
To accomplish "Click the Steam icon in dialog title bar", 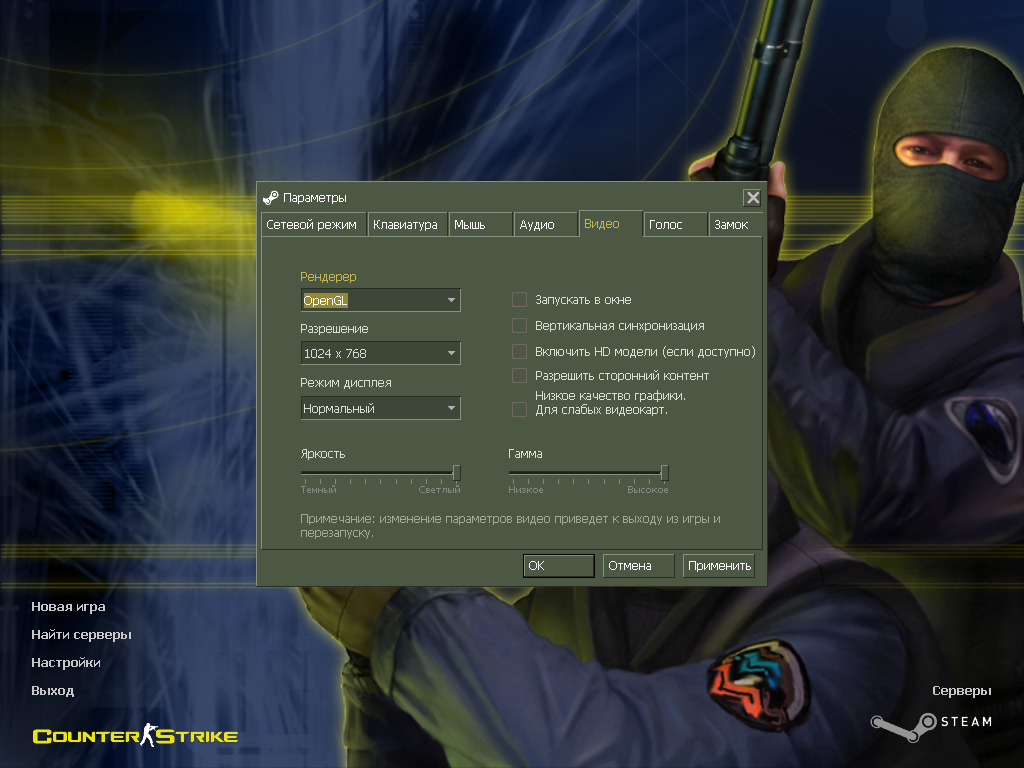I will 270,197.
